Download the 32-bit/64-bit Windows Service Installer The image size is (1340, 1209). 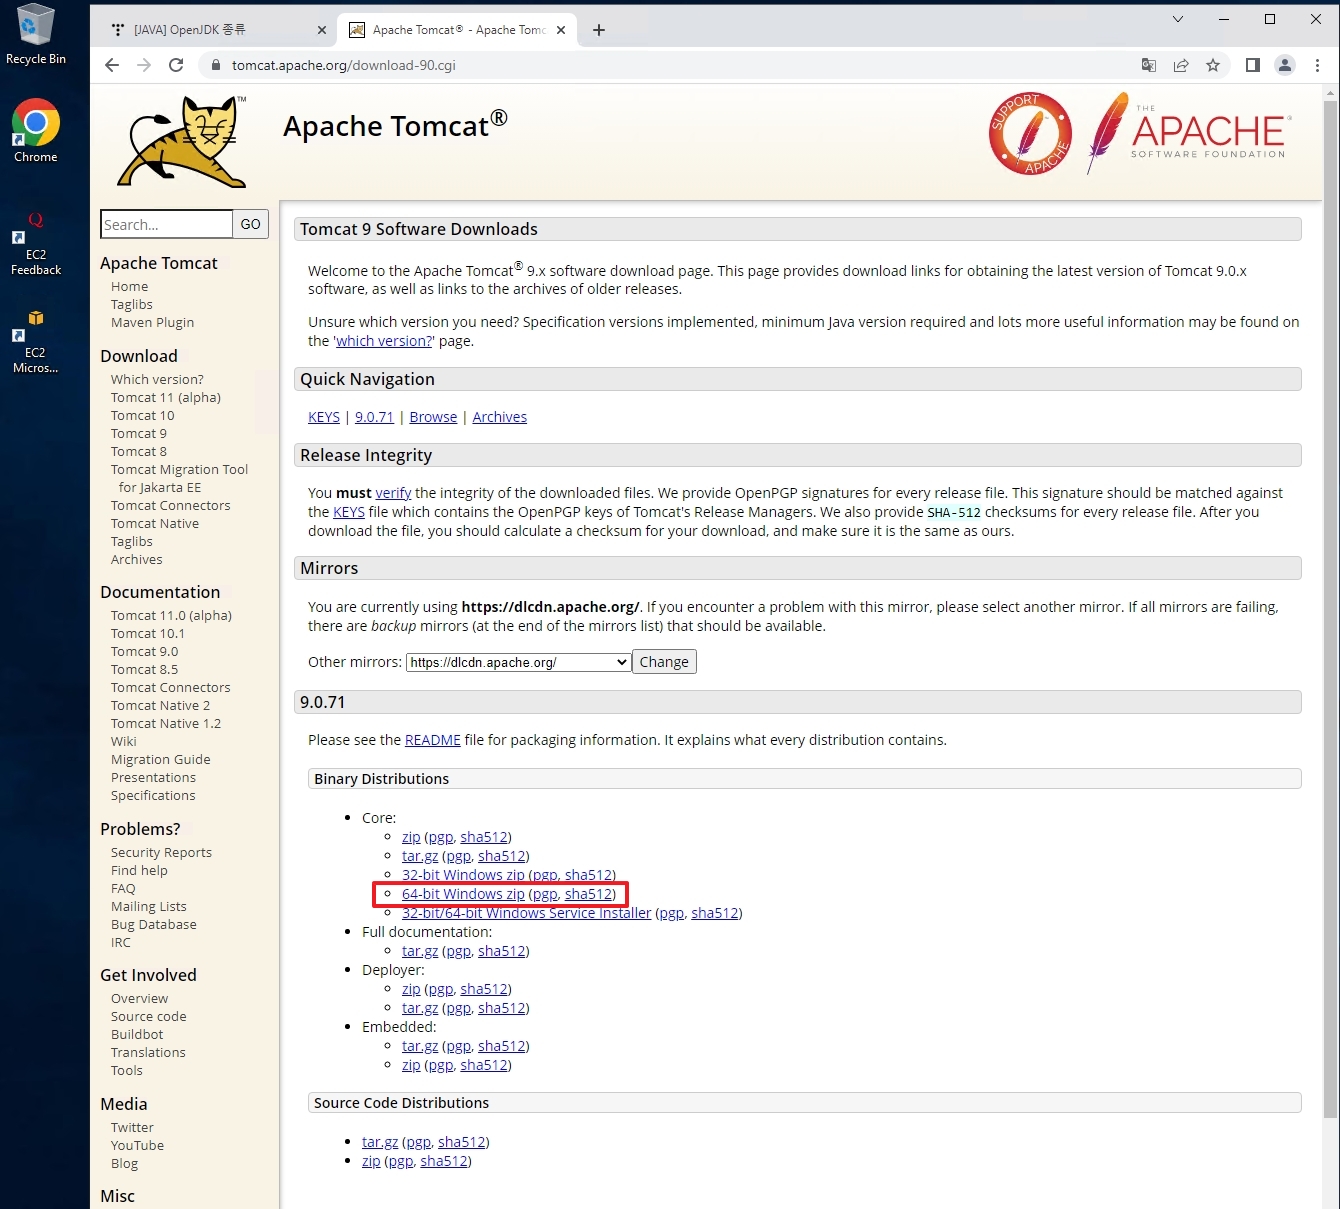tap(526, 913)
